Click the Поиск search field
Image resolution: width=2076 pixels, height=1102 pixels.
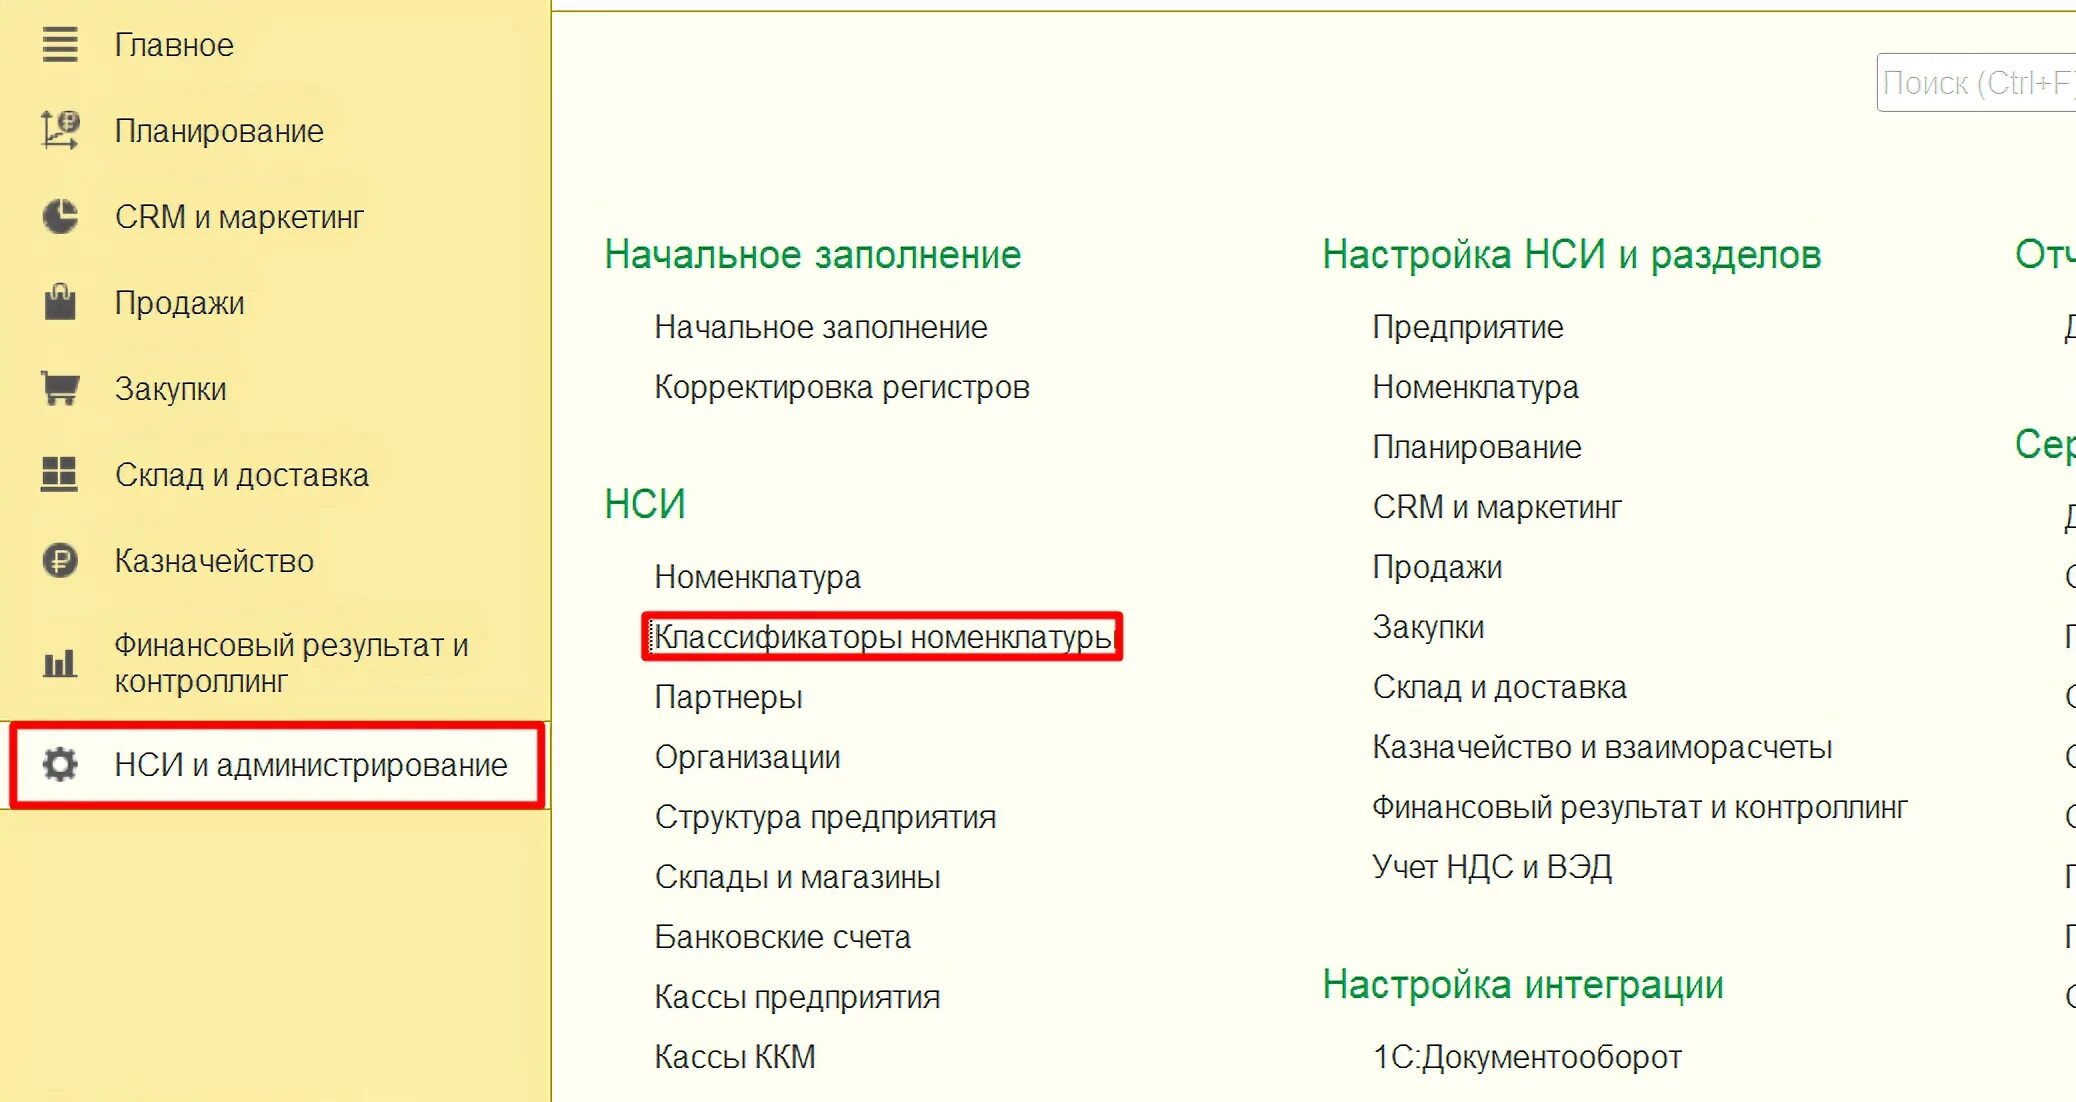(x=1975, y=83)
